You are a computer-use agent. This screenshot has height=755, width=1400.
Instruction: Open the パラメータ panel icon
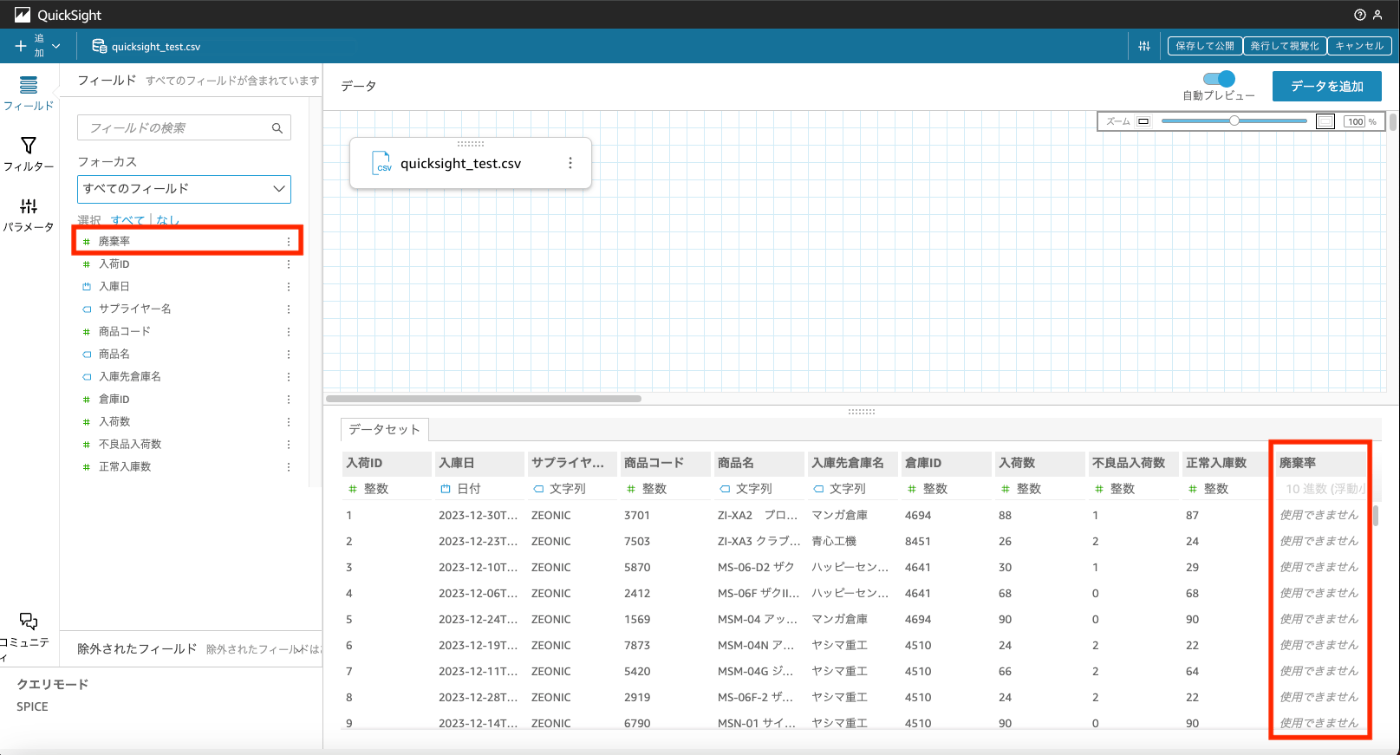point(27,210)
